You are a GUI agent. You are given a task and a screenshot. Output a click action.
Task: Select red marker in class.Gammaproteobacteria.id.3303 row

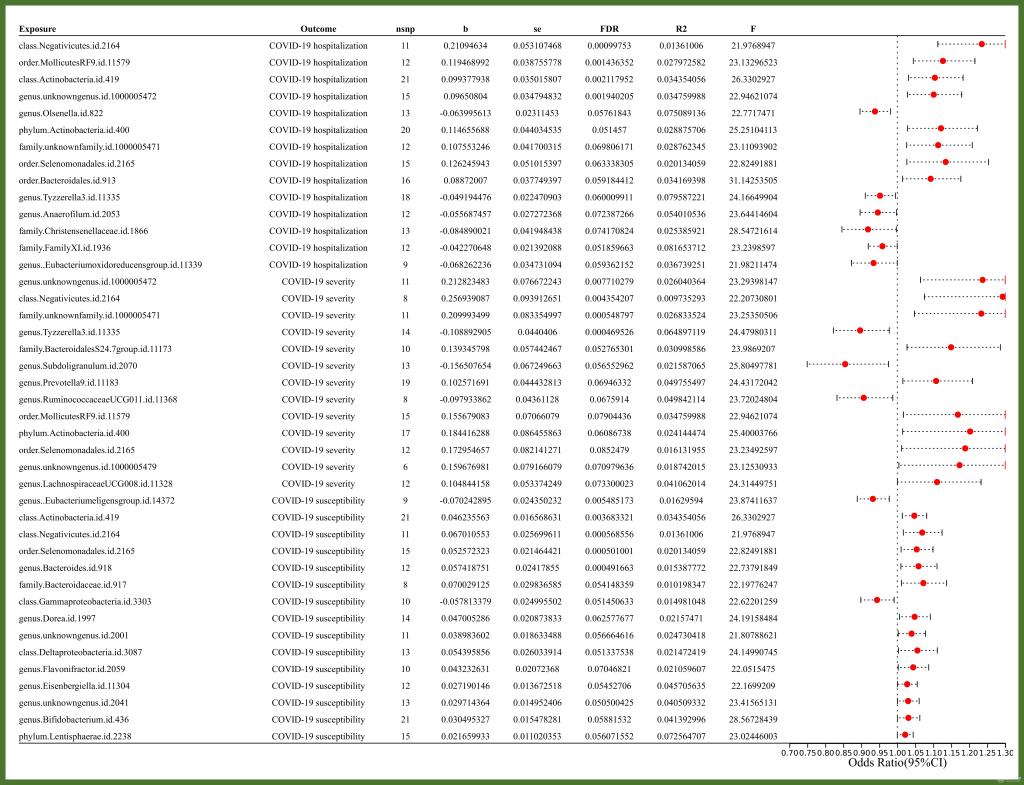click(877, 600)
